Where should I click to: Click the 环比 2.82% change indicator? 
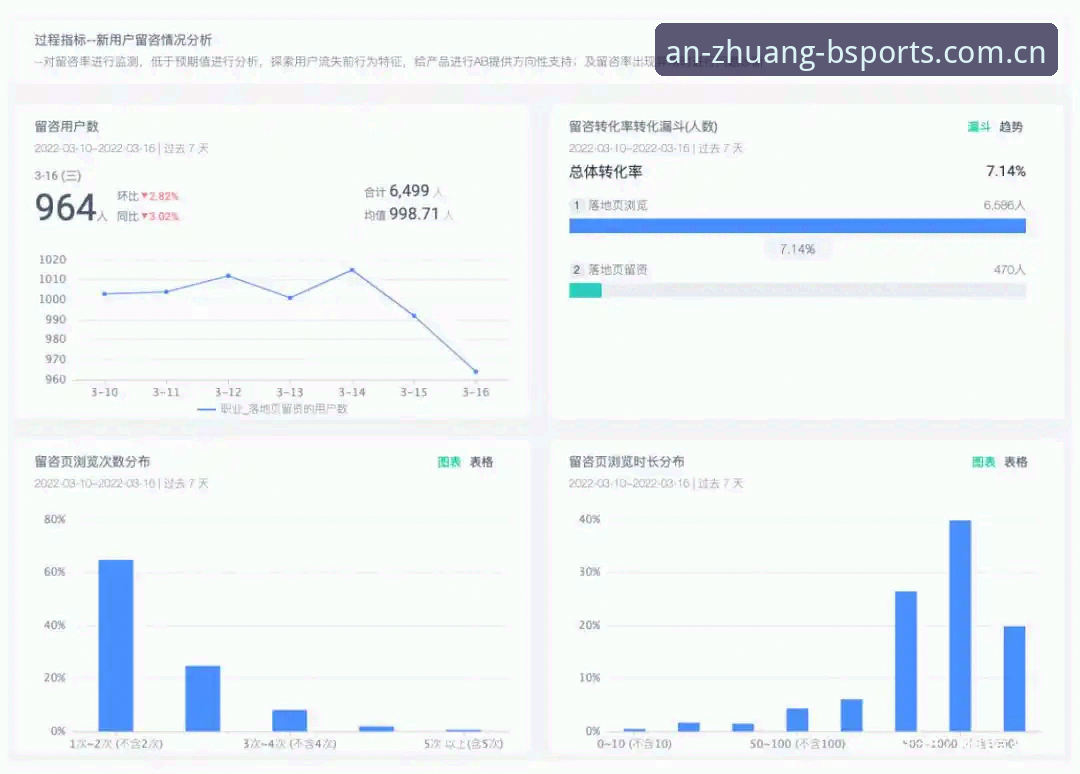[148, 196]
